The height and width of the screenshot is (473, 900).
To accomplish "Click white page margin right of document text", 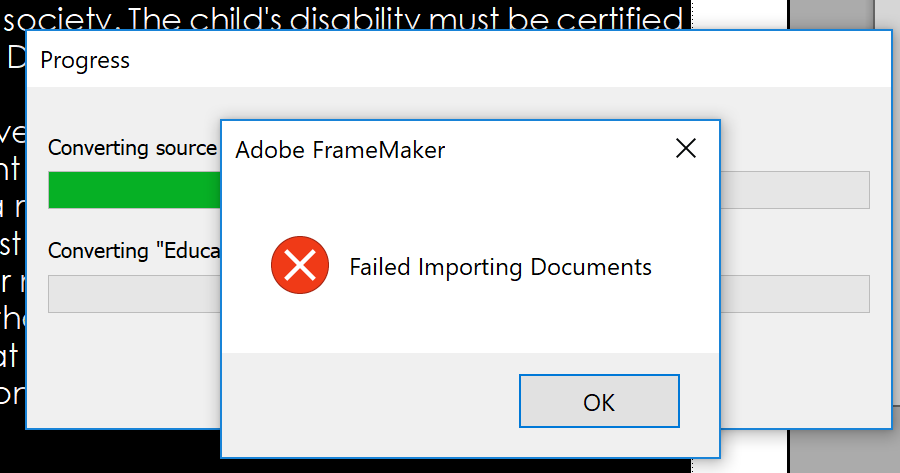I will click(740, 14).
